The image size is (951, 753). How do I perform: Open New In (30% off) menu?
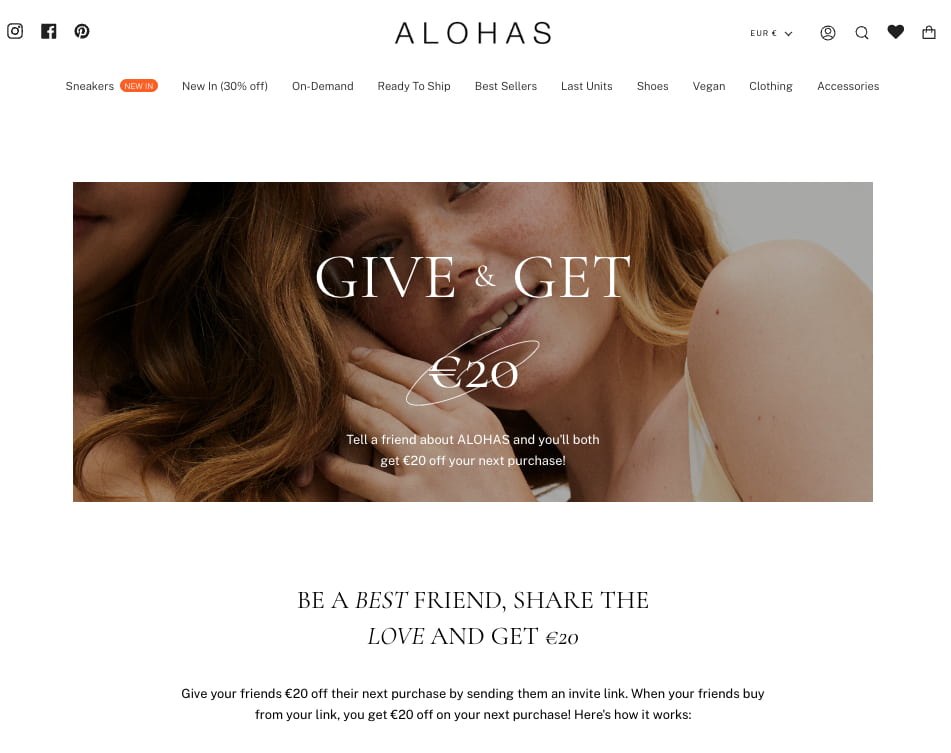pos(225,86)
